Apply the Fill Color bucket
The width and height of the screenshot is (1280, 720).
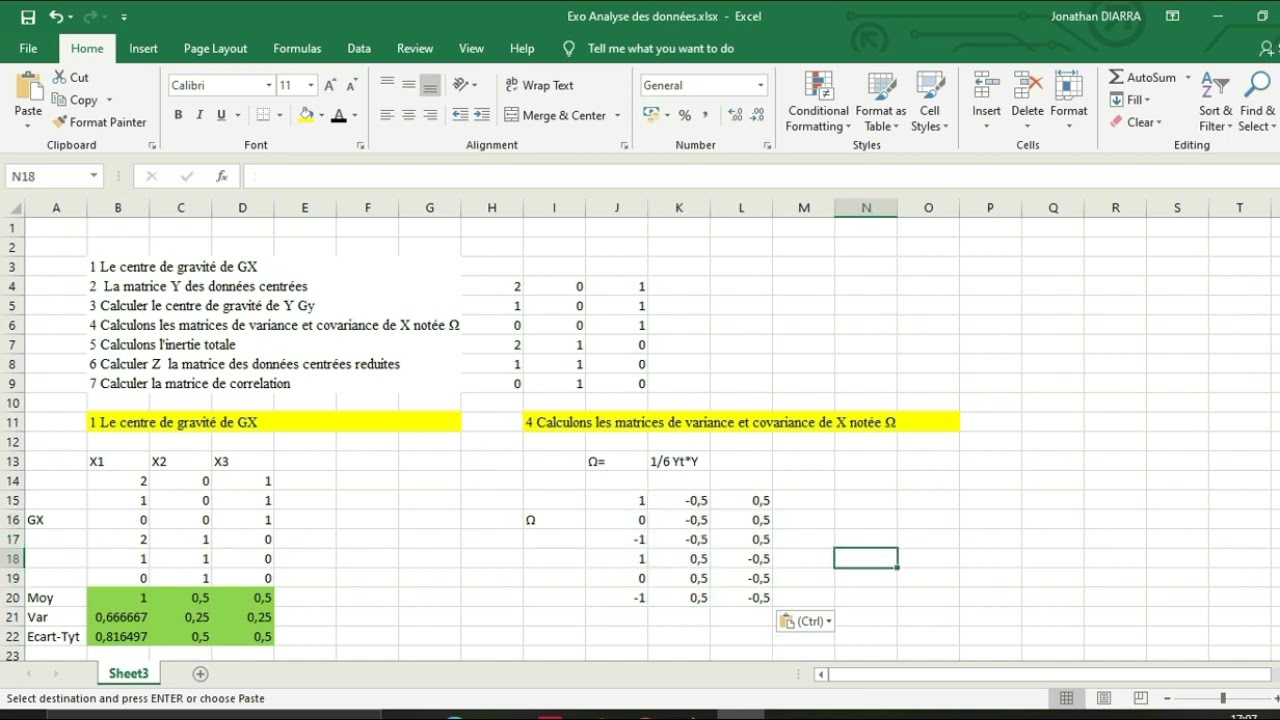tap(306, 115)
